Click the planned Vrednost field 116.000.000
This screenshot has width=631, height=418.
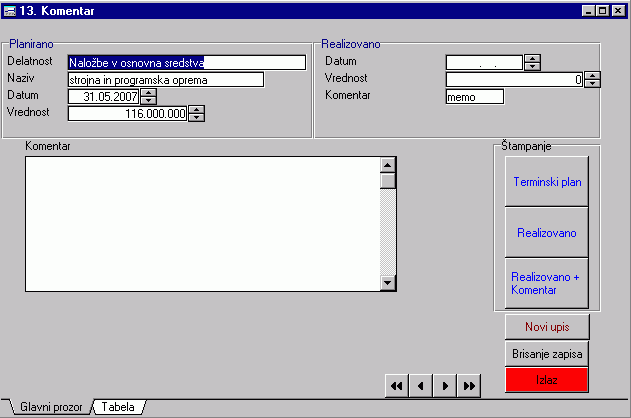click(x=127, y=113)
